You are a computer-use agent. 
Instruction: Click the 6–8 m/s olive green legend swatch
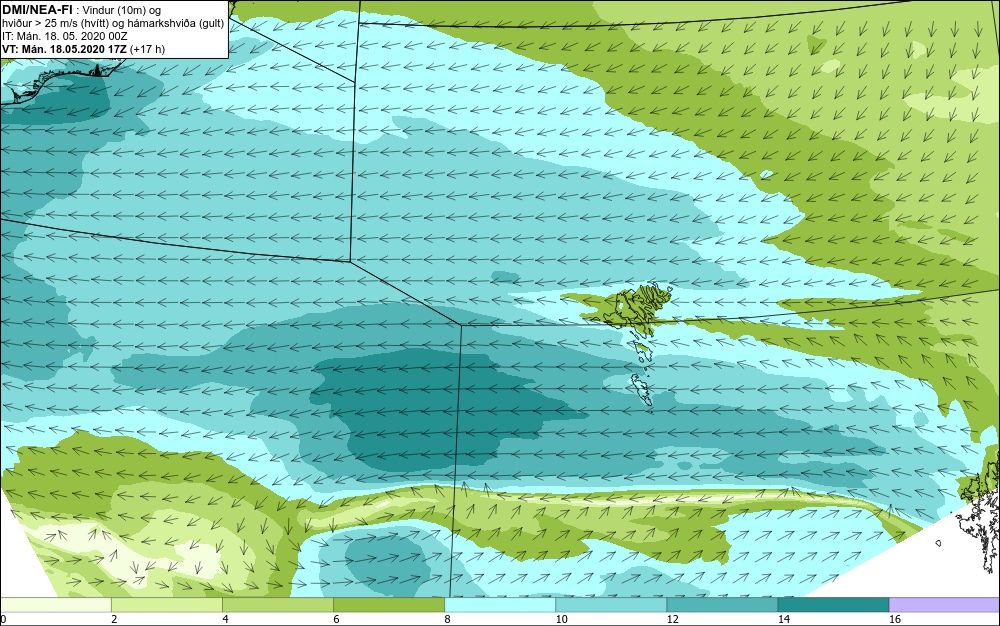tap(388, 604)
